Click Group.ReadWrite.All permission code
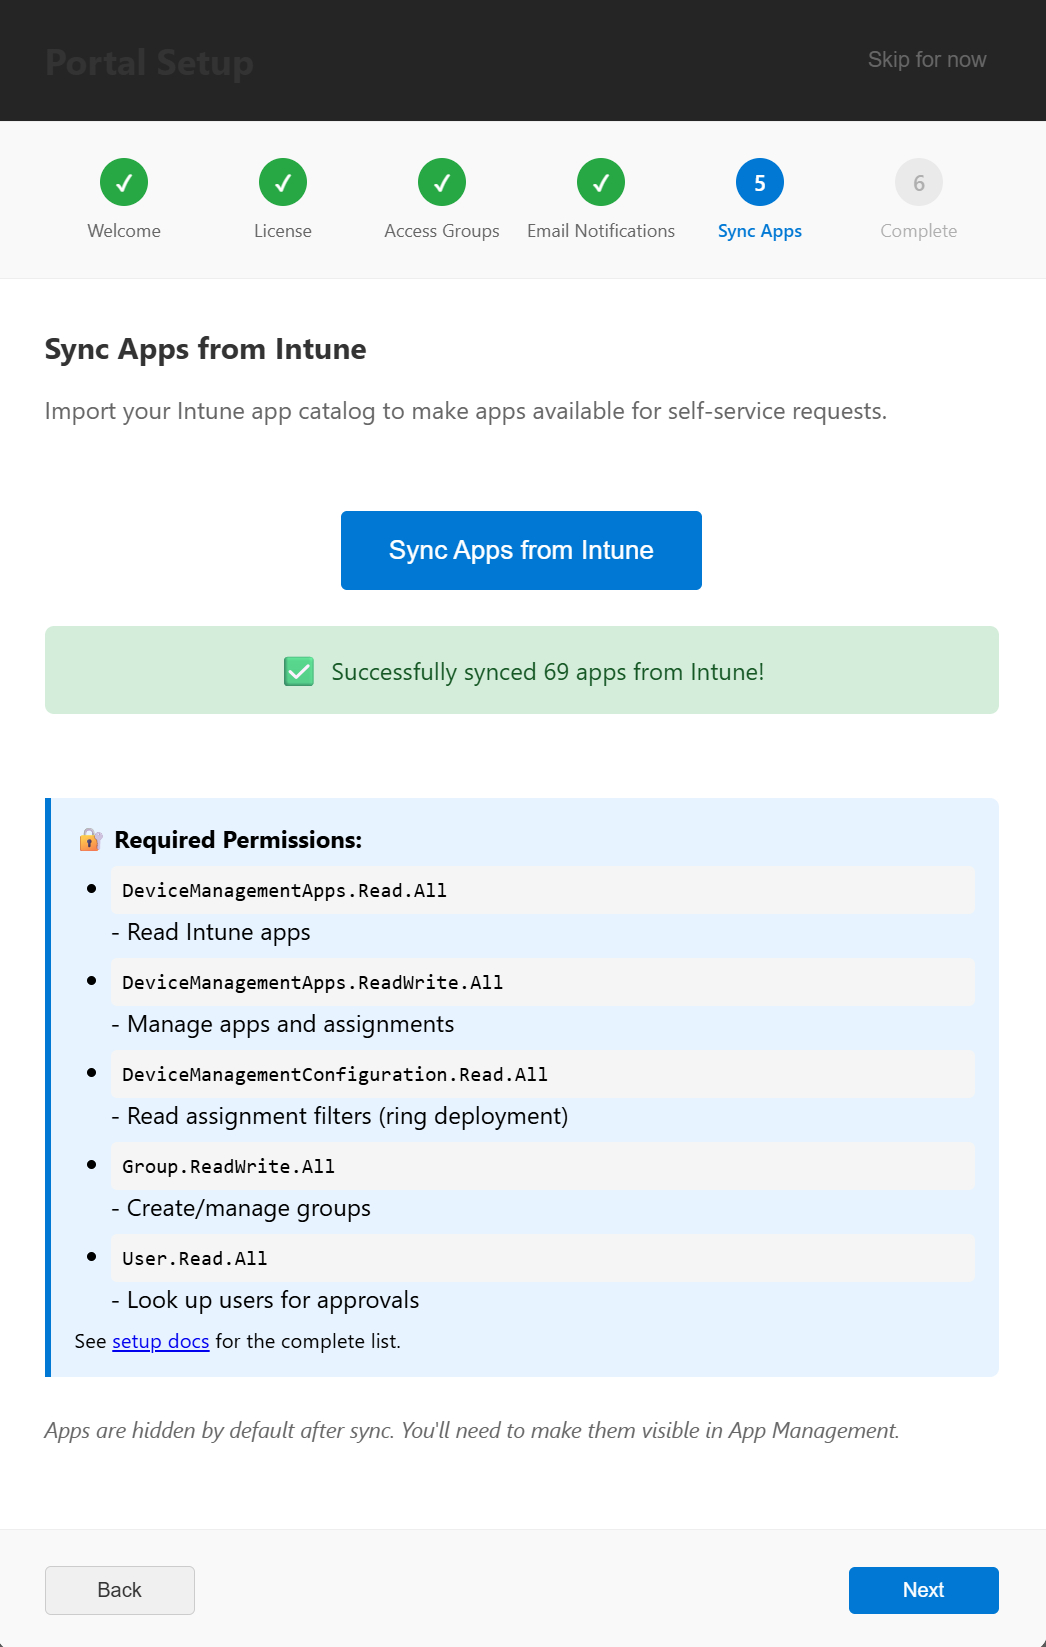 point(543,1166)
